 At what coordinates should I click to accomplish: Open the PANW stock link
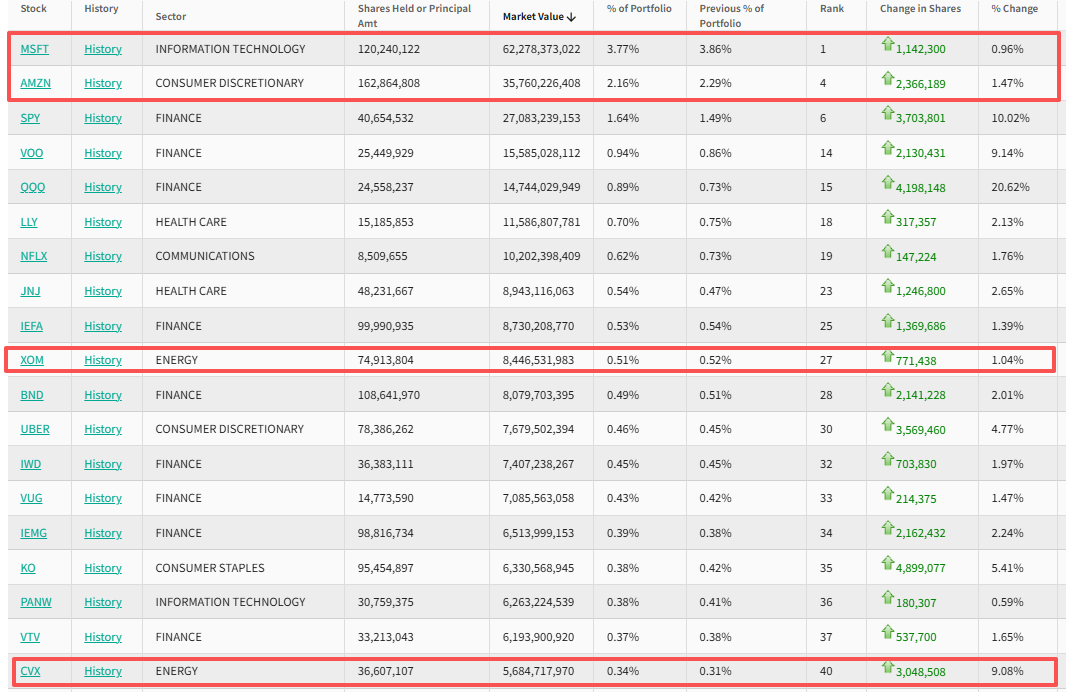pyautogui.click(x=35, y=602)
